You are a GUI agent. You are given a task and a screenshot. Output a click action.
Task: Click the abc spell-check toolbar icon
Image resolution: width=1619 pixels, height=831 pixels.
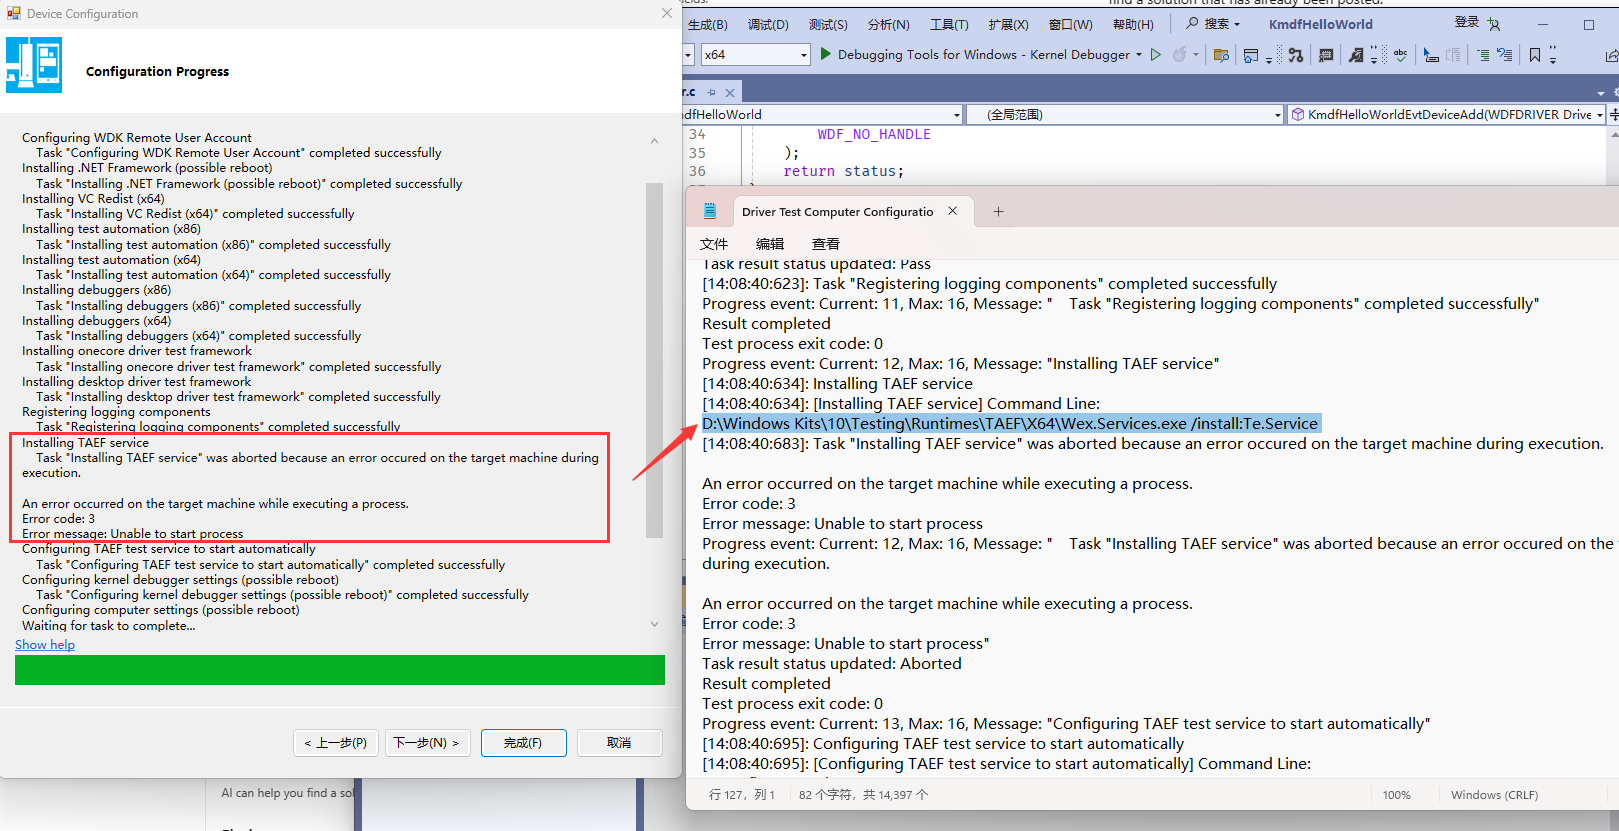coord(1400,55)
